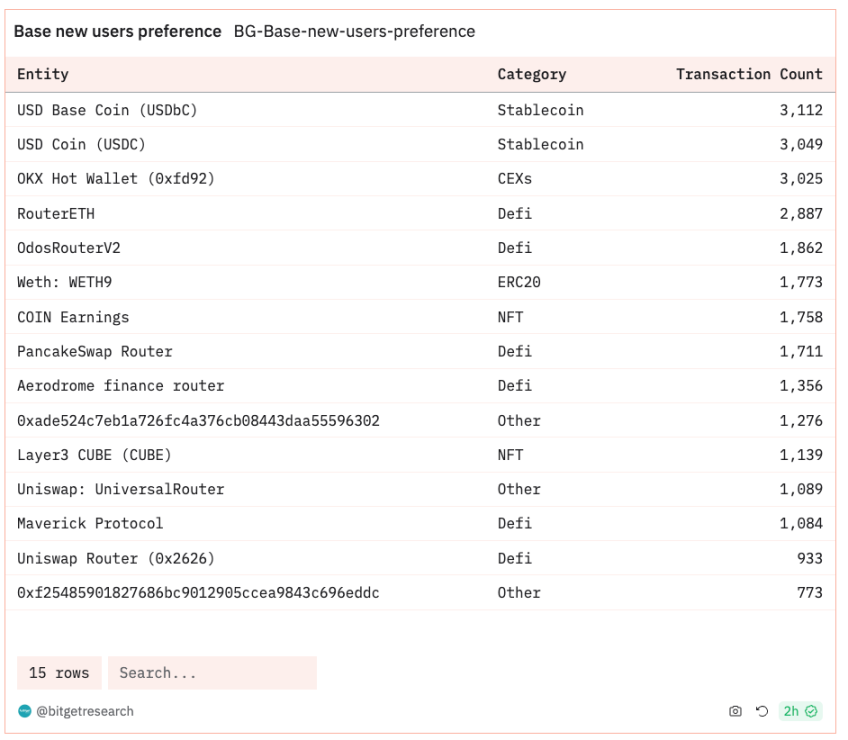Image resolution: width=848 pixels, height=740 pixels.
Task: Sort by Category column header
Action: 531,74
